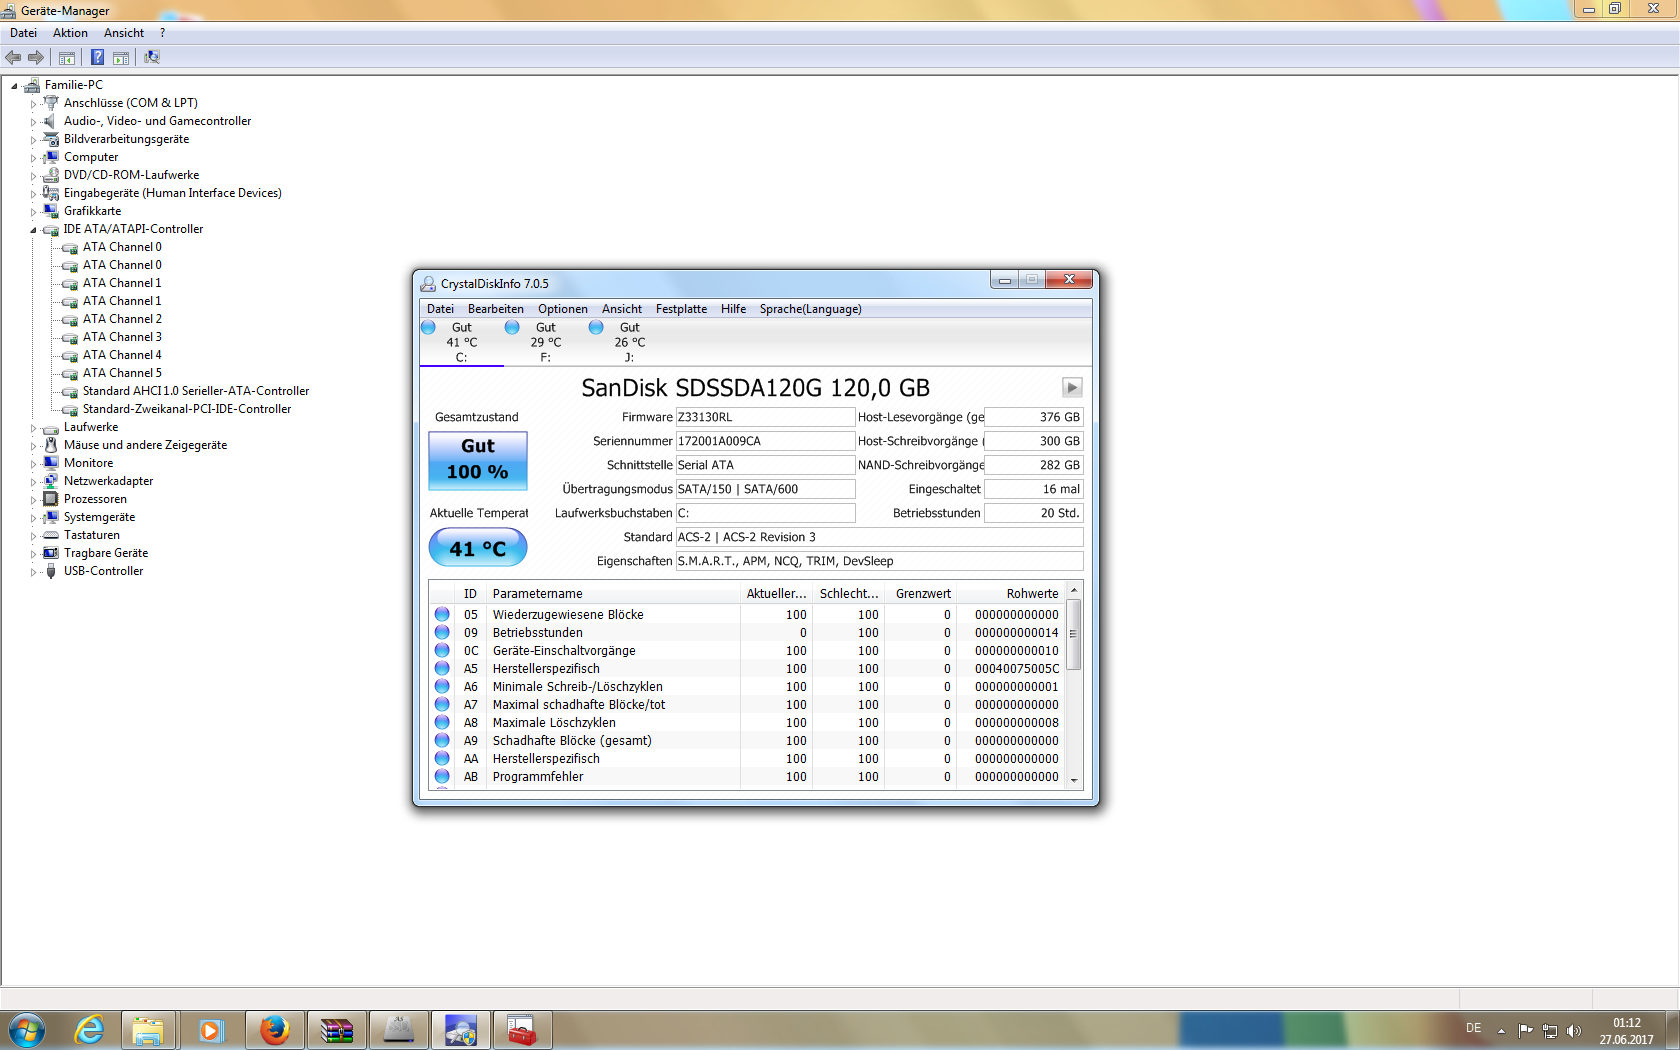Viewport: 1680px width, 1050px height.
Task: Click the Gut 100 % health status button
Action: (478, 460)
